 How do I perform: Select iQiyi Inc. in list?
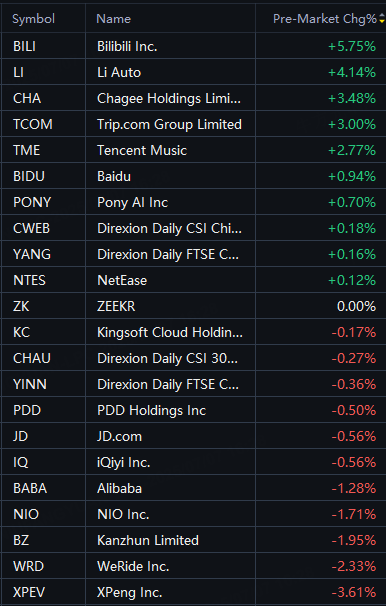(193, 462)
